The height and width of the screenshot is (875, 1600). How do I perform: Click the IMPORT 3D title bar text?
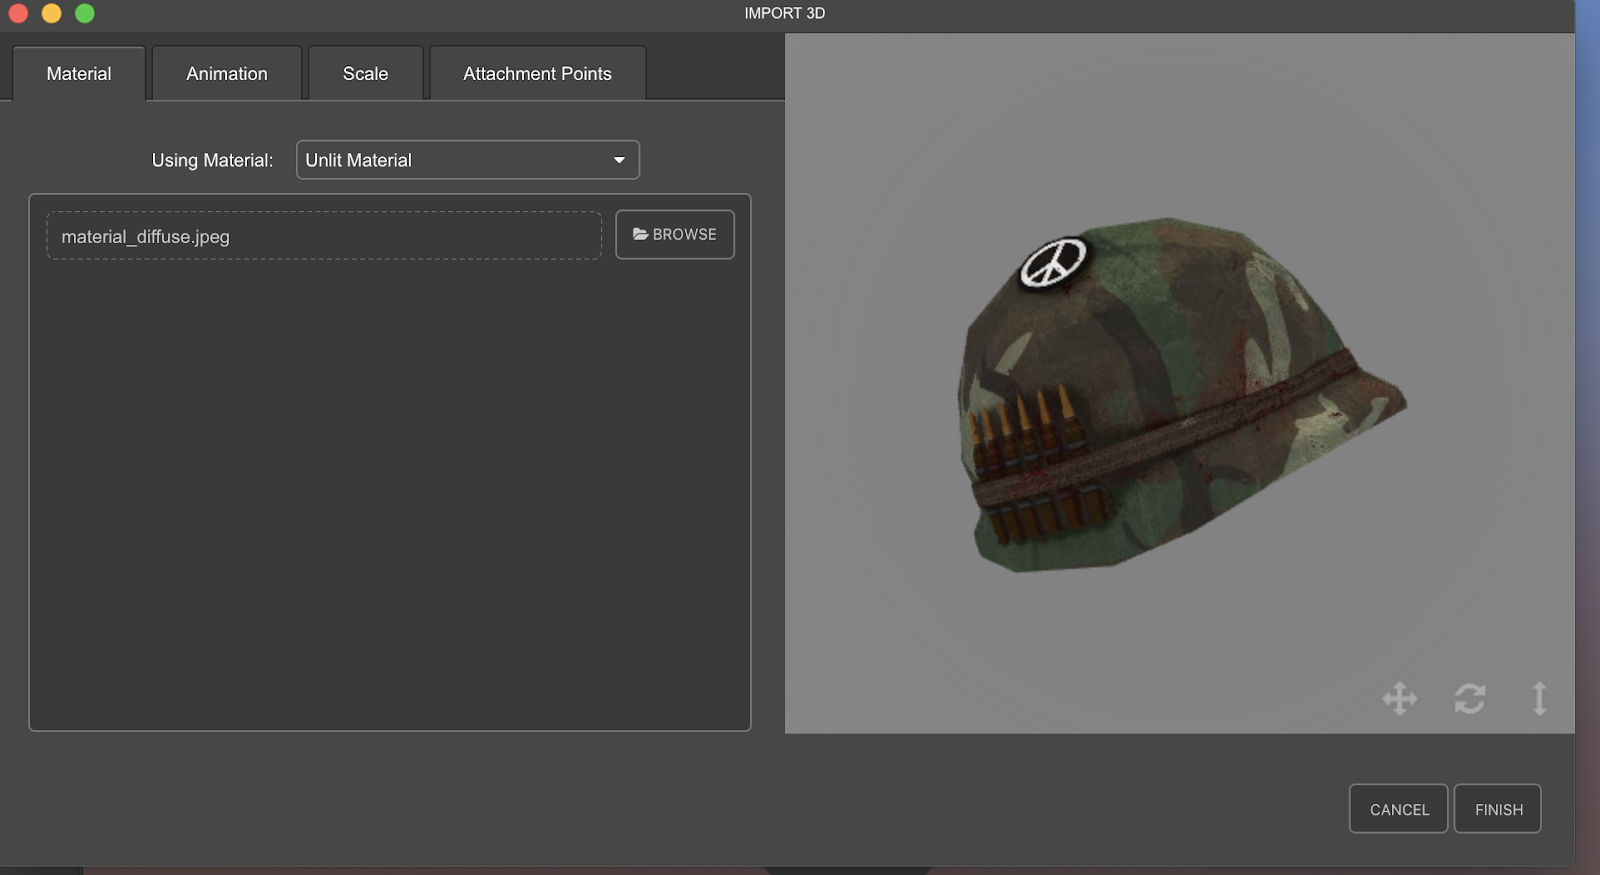coord(784,13)
